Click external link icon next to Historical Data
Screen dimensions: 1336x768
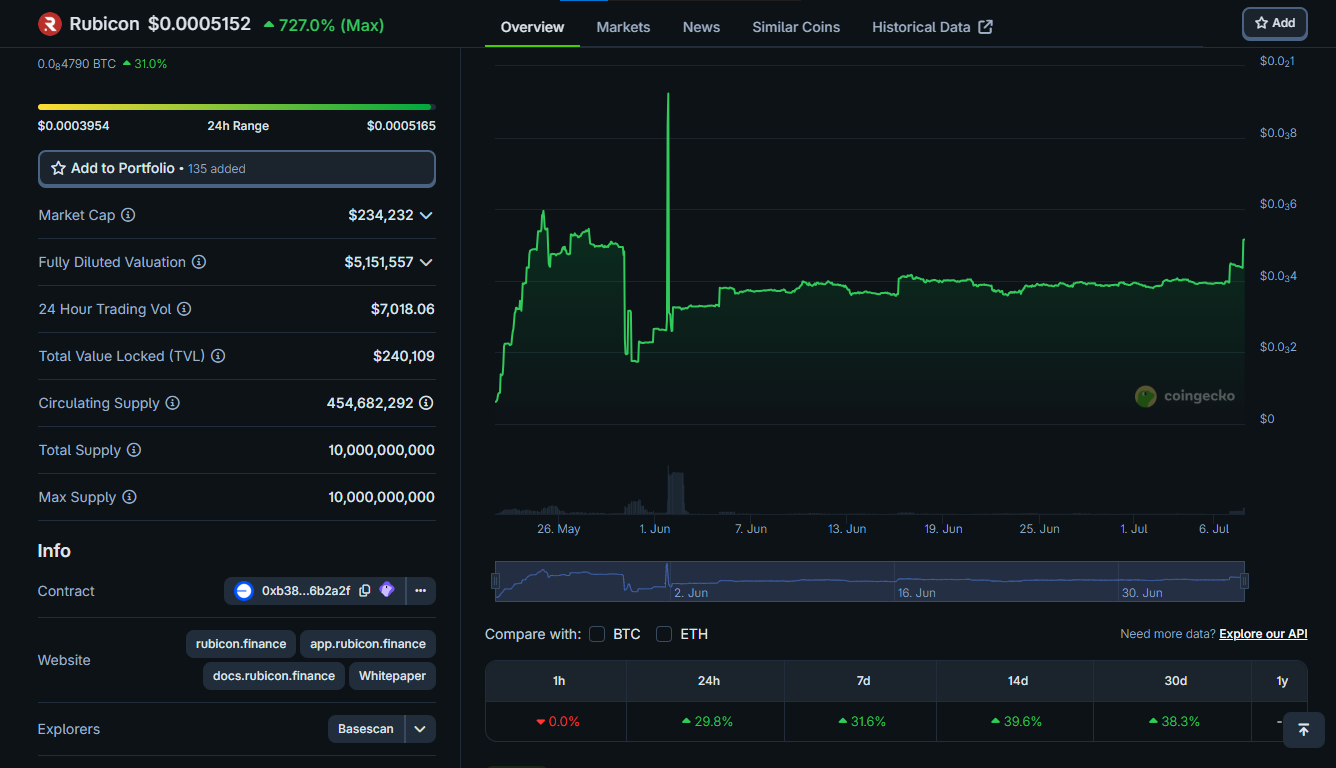[985, 27]
